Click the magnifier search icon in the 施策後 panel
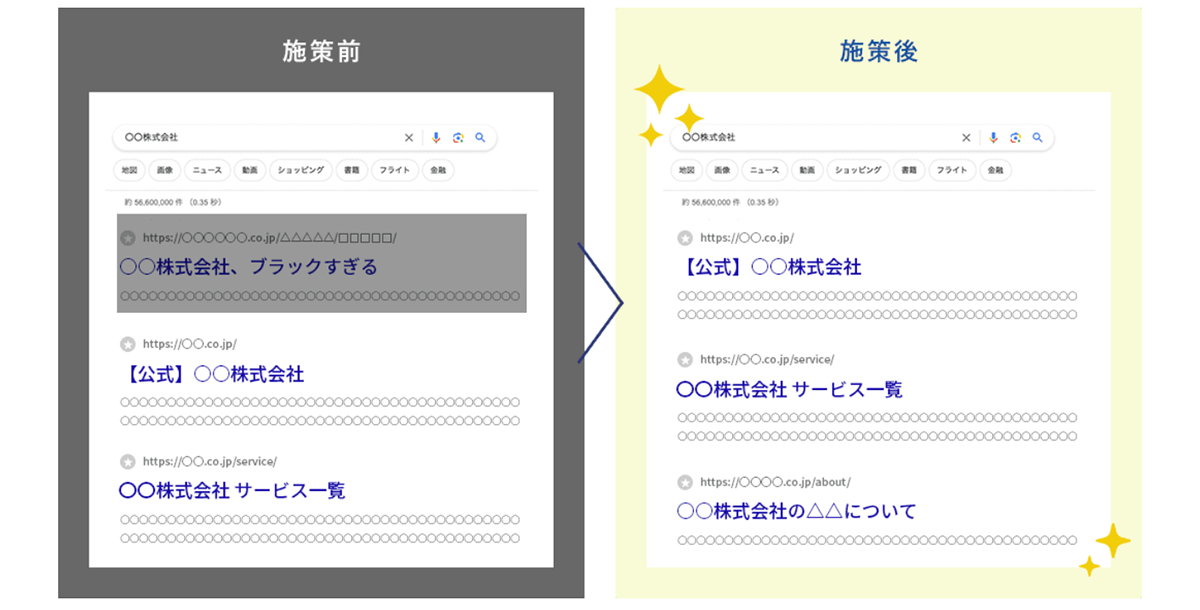This screenshot has height=610, width=1200. 1037,138
